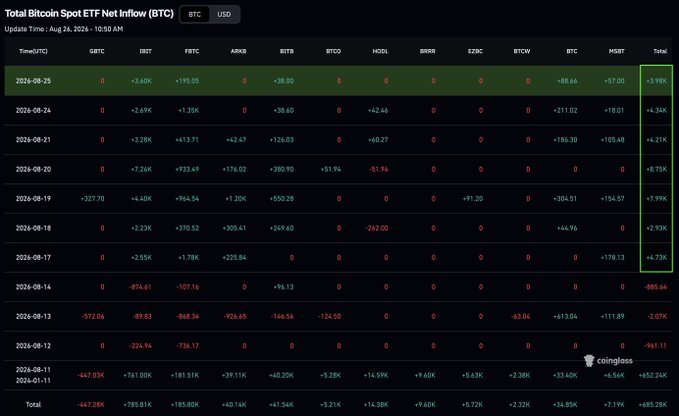Click the ARKB column header
The image size is (679, 416).
[238, 51]
